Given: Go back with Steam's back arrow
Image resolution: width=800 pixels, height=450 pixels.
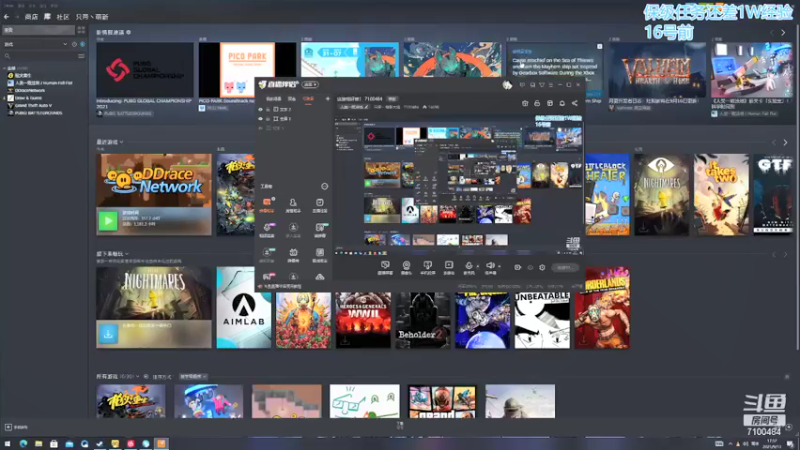Looking at the screenshot, I should pyautogui.click(x=7, y=17).
